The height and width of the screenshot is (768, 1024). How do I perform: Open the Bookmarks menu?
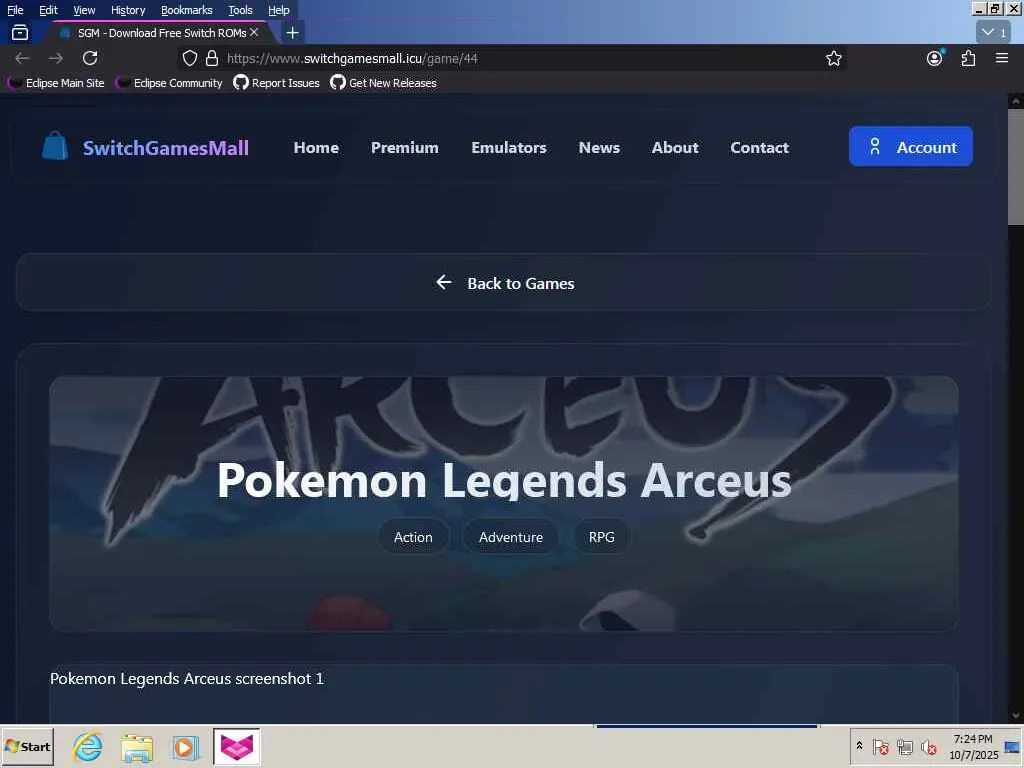(x=187, y=10)
